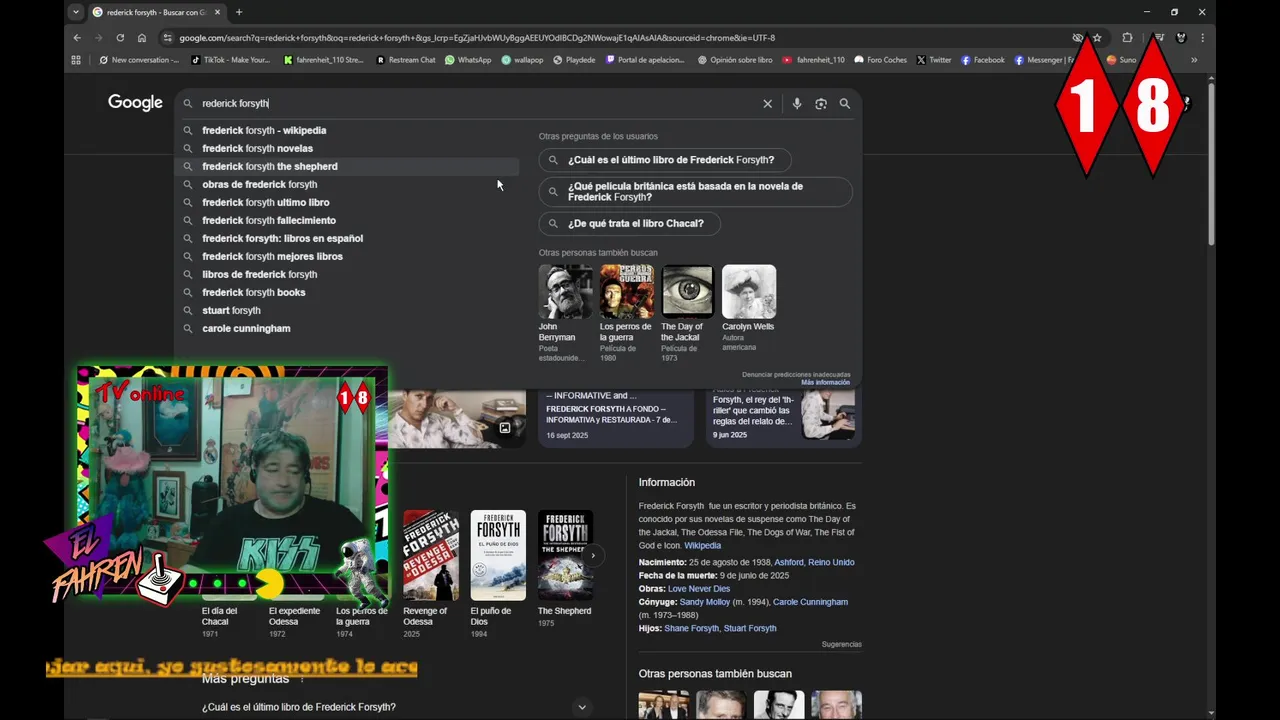Screen dimensions: 1280x720
Task: Open the Playdede bookmark
Action: [574, 60]
